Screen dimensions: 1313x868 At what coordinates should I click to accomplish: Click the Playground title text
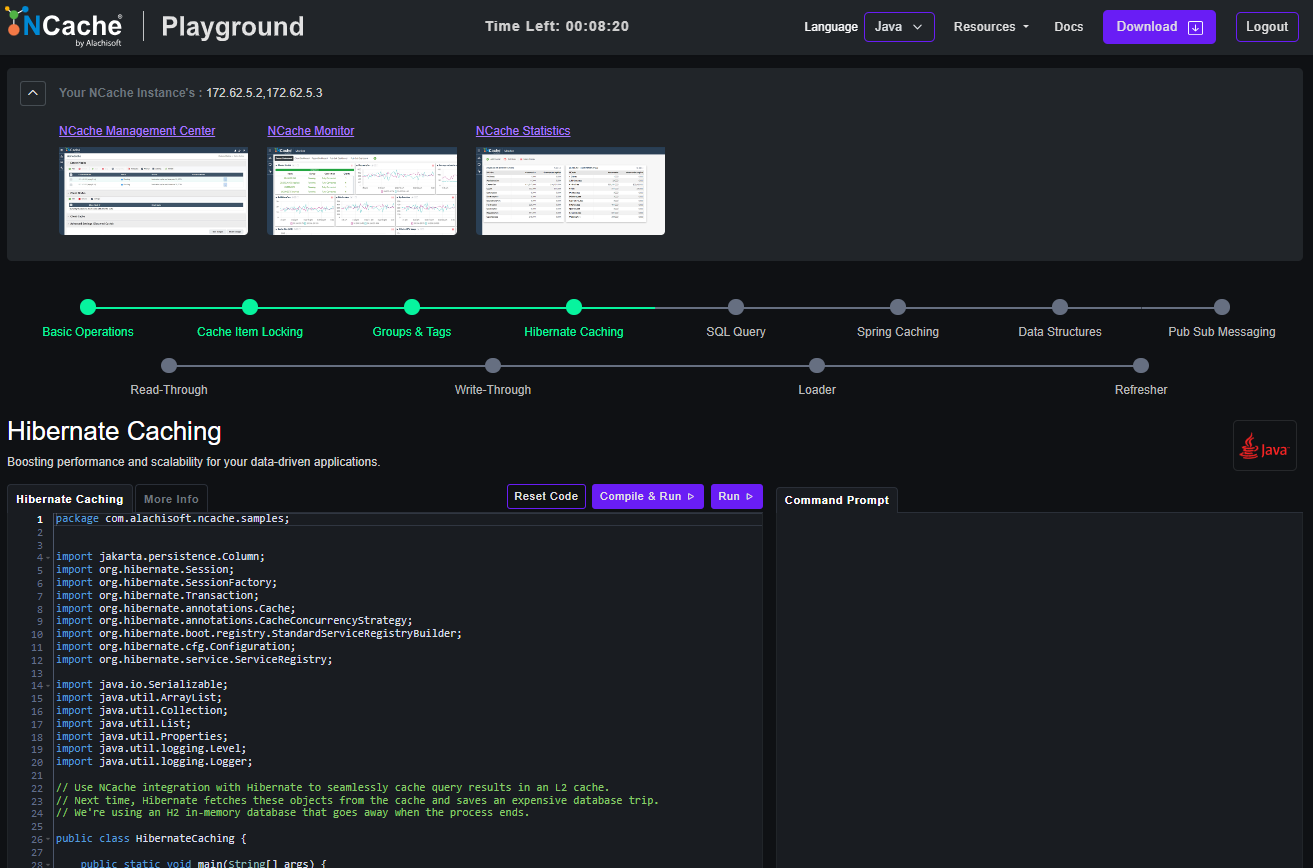[x=233, y=27]
